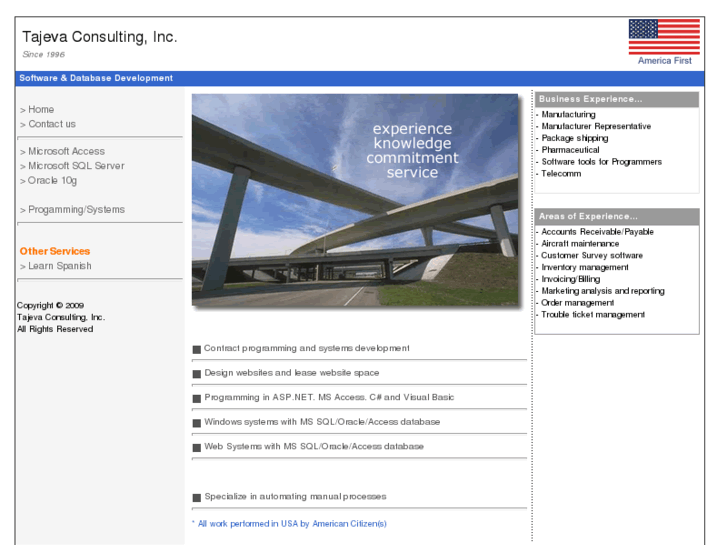Click 'Web Systems with MS SQL/Oracle/Access' line
This screenshot has height=545, width=727.
pos(314,447)
